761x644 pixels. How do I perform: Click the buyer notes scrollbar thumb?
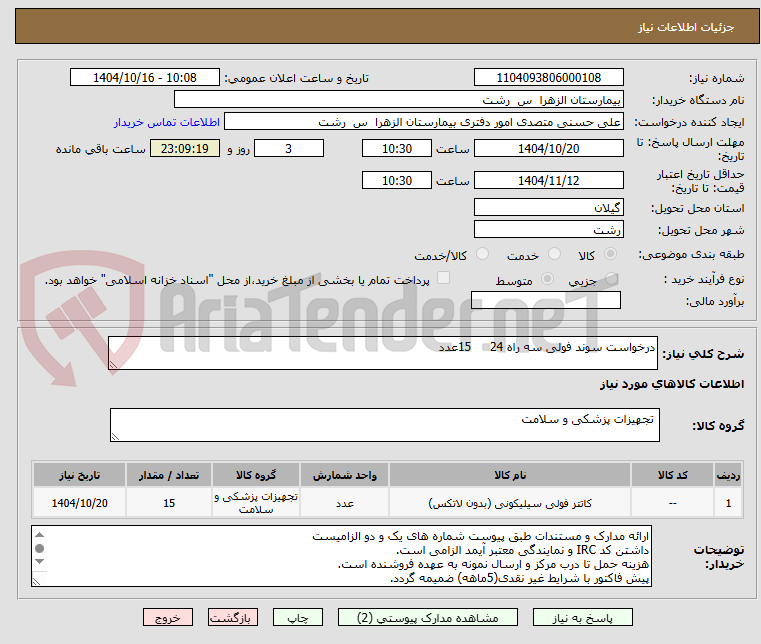tap(40, 548)
